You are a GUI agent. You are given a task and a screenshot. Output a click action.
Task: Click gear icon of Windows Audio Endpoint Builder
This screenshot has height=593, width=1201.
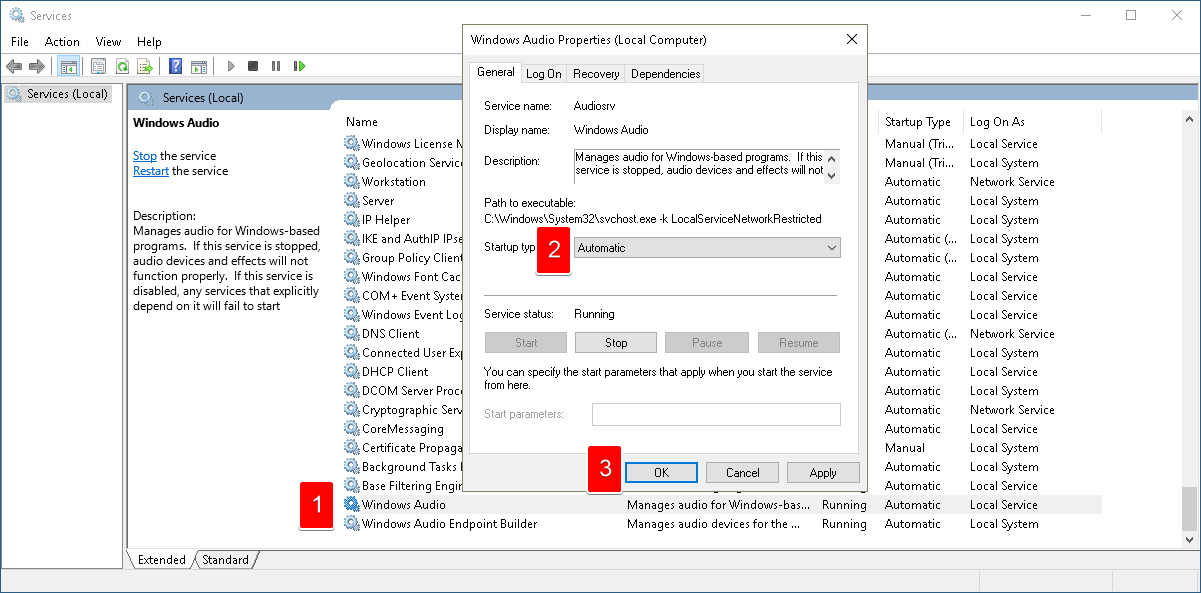pos(351,524)
